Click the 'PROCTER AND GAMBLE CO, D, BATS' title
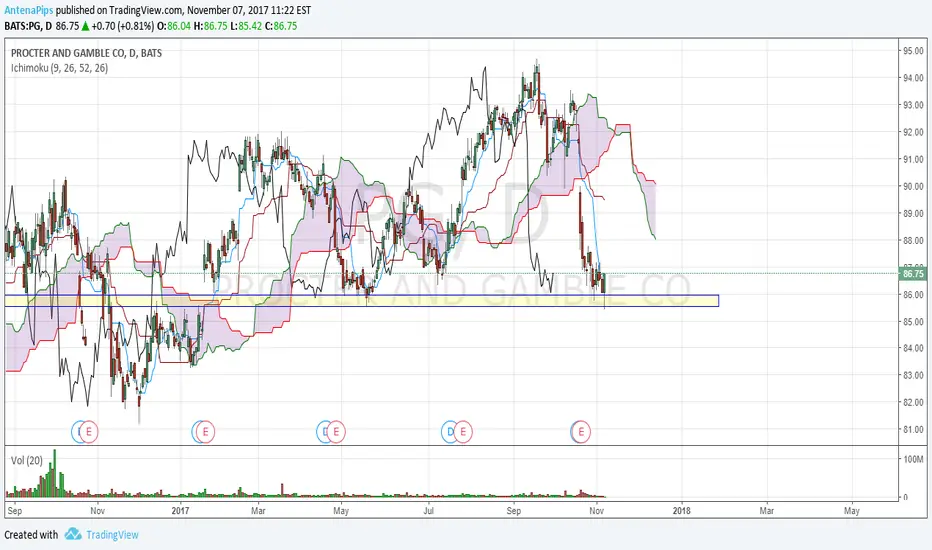 pyautogui.click(x=86, y=53)
